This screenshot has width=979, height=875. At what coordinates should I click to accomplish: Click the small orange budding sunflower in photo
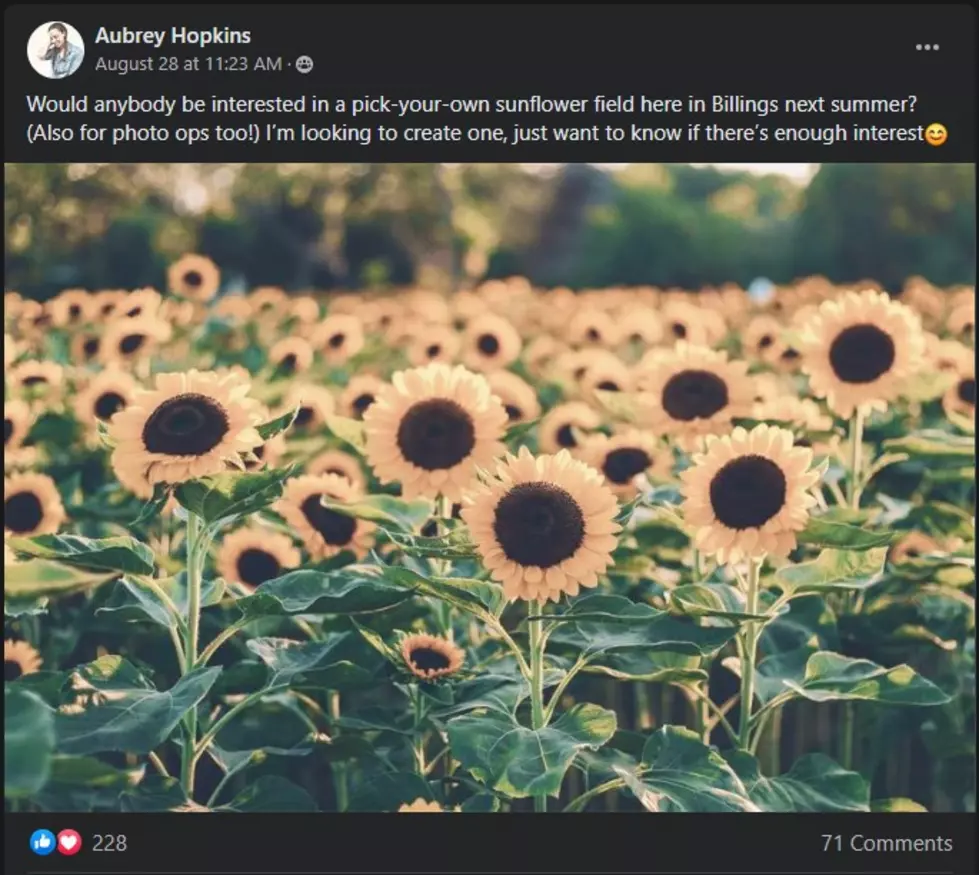pos(431,657)
